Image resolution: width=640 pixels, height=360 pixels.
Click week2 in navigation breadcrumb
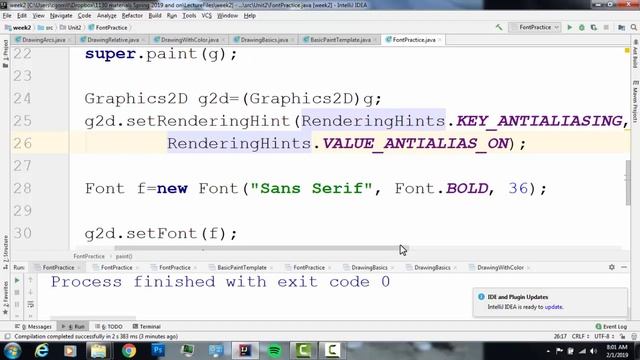pos(18,28)
